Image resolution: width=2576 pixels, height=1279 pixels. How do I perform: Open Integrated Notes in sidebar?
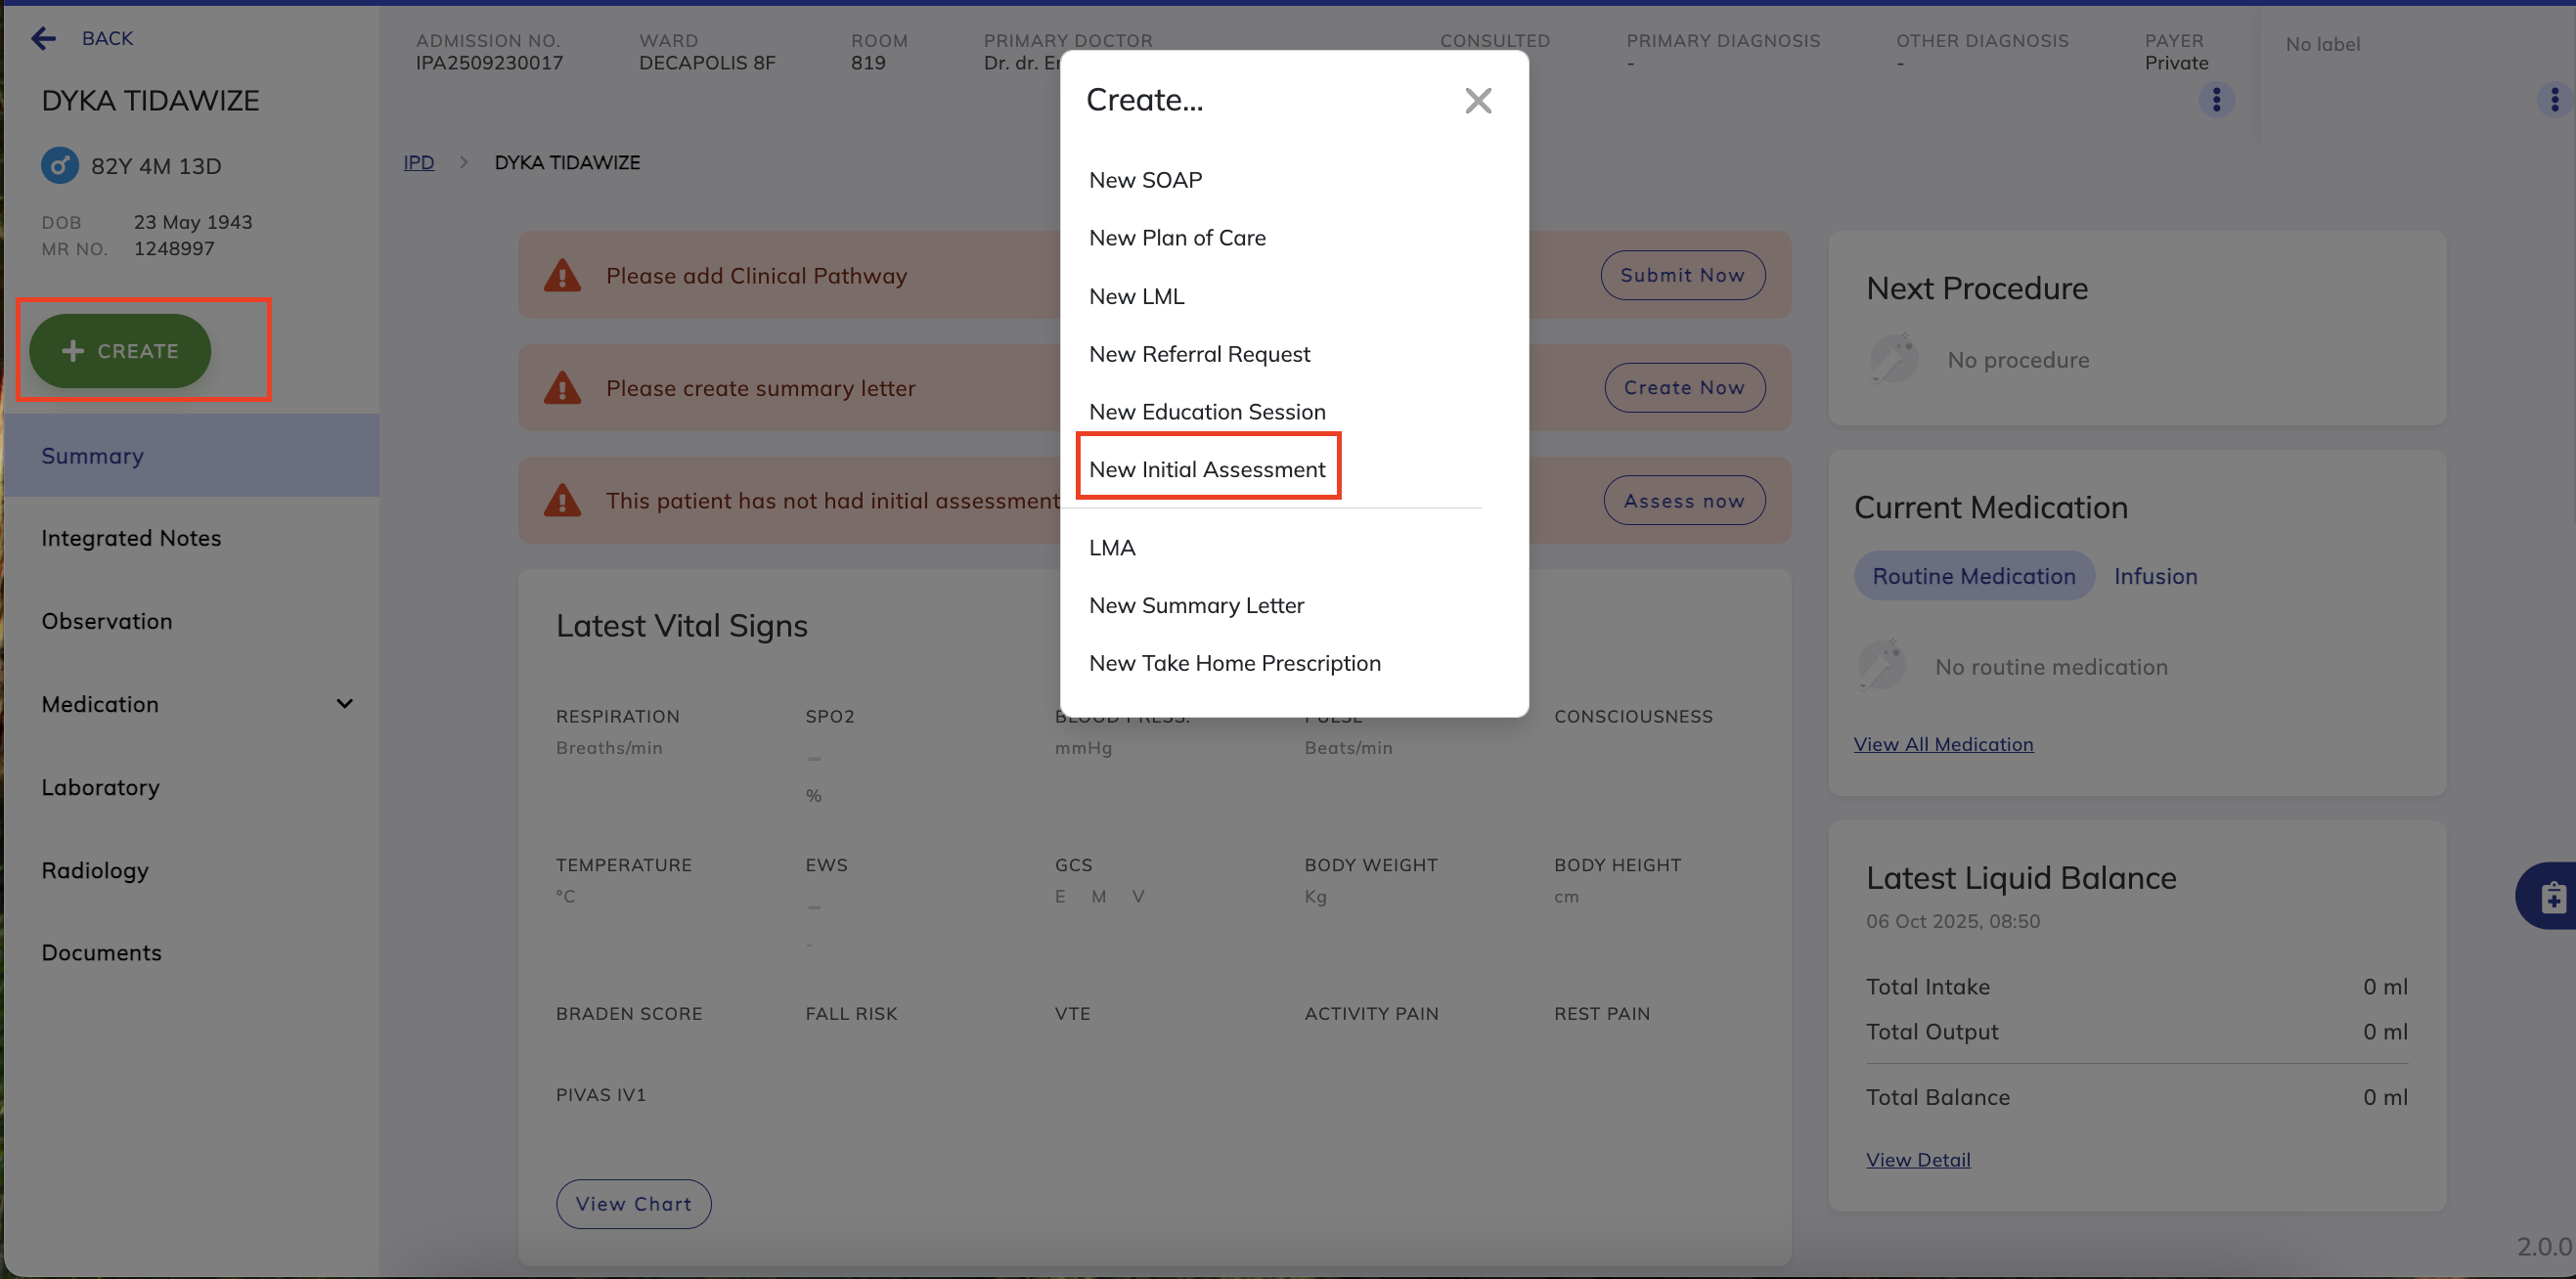click(x=131, y=538)
